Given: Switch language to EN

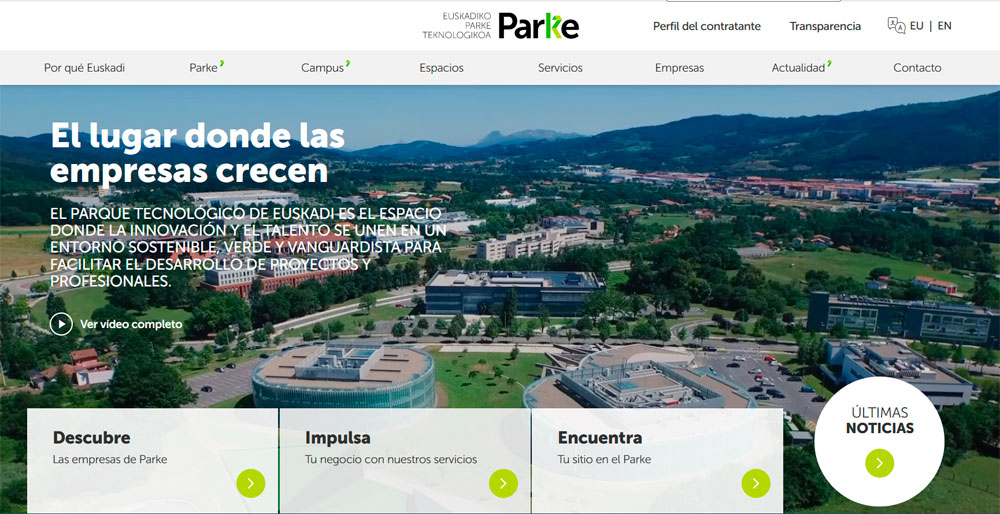Looking at the screenshot, I should pyautogui.click(x=944, y=26).
